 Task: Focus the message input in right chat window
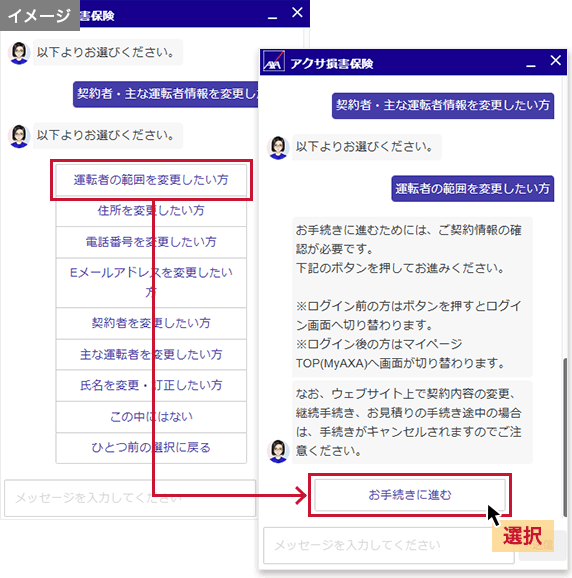pyautogui.click(x=389, y=545)
